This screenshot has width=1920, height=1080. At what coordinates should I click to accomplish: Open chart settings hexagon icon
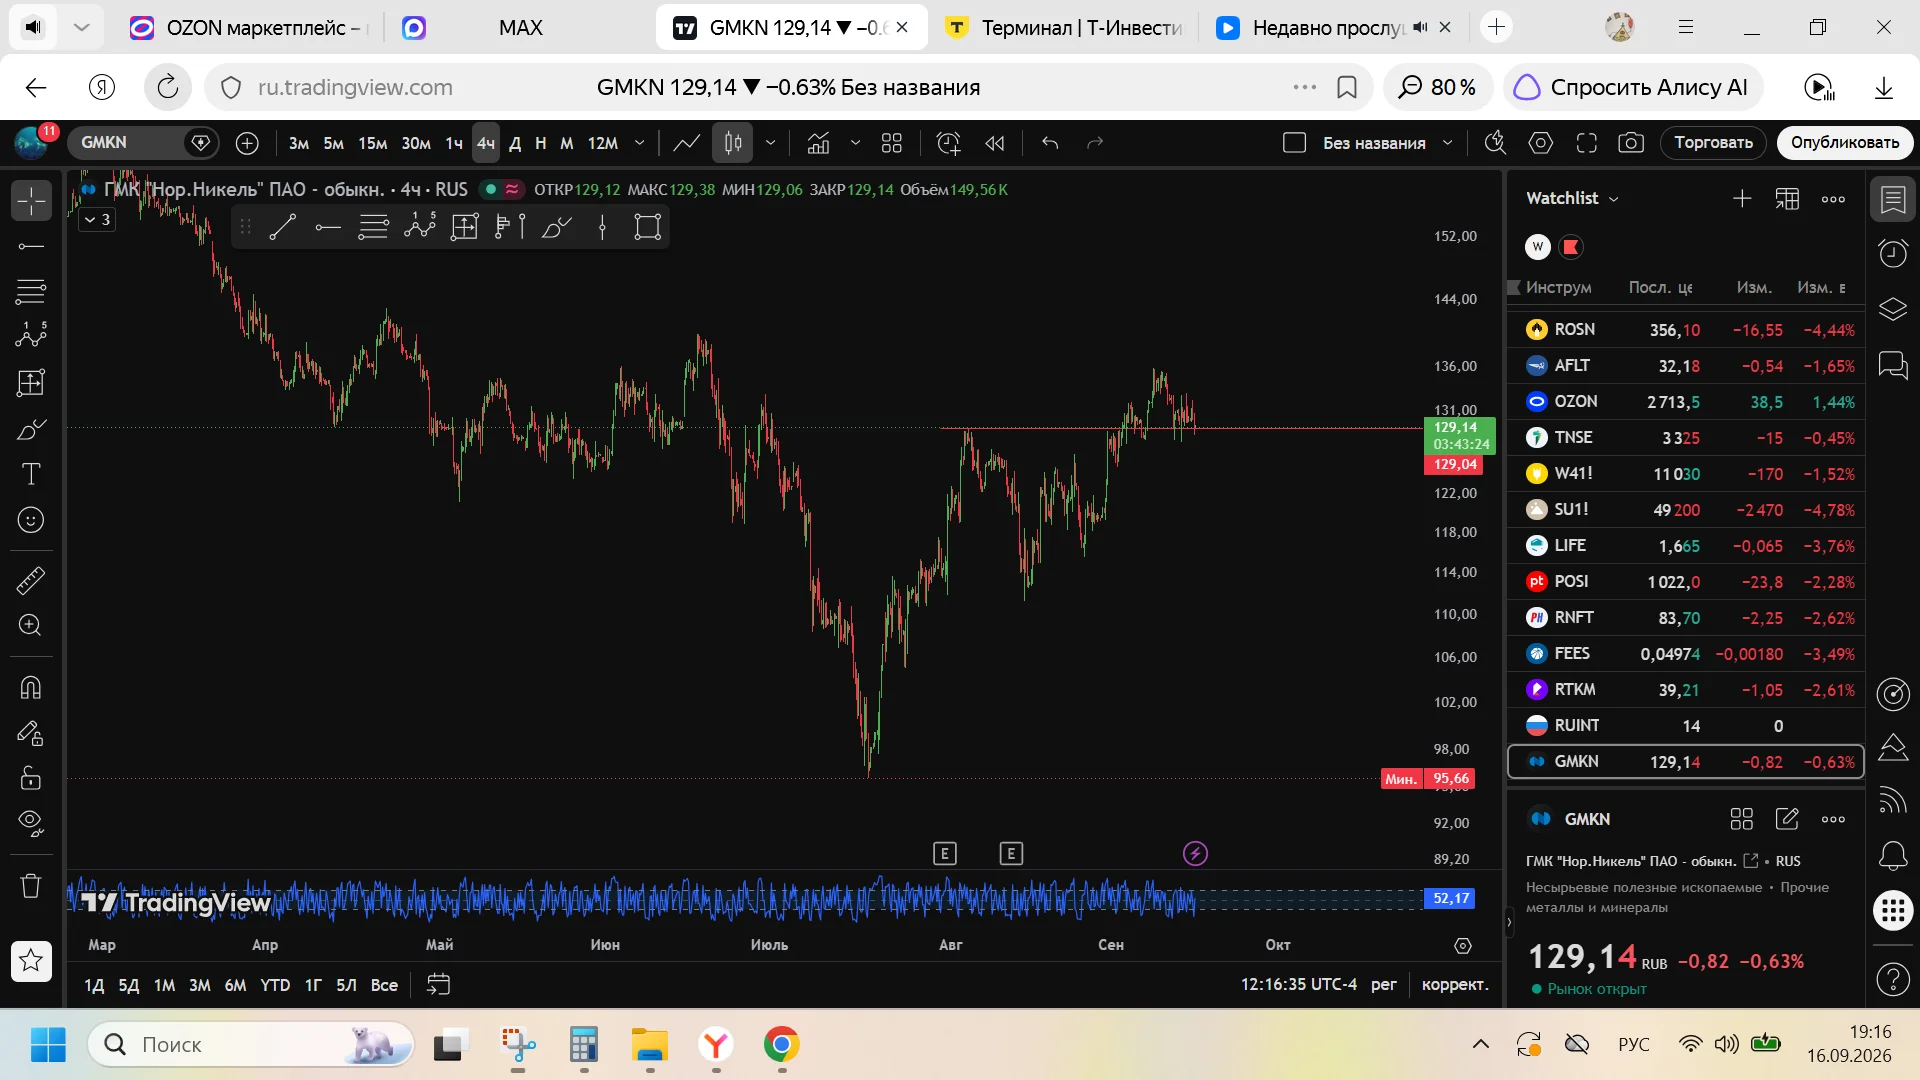[x=1541, y=143]
